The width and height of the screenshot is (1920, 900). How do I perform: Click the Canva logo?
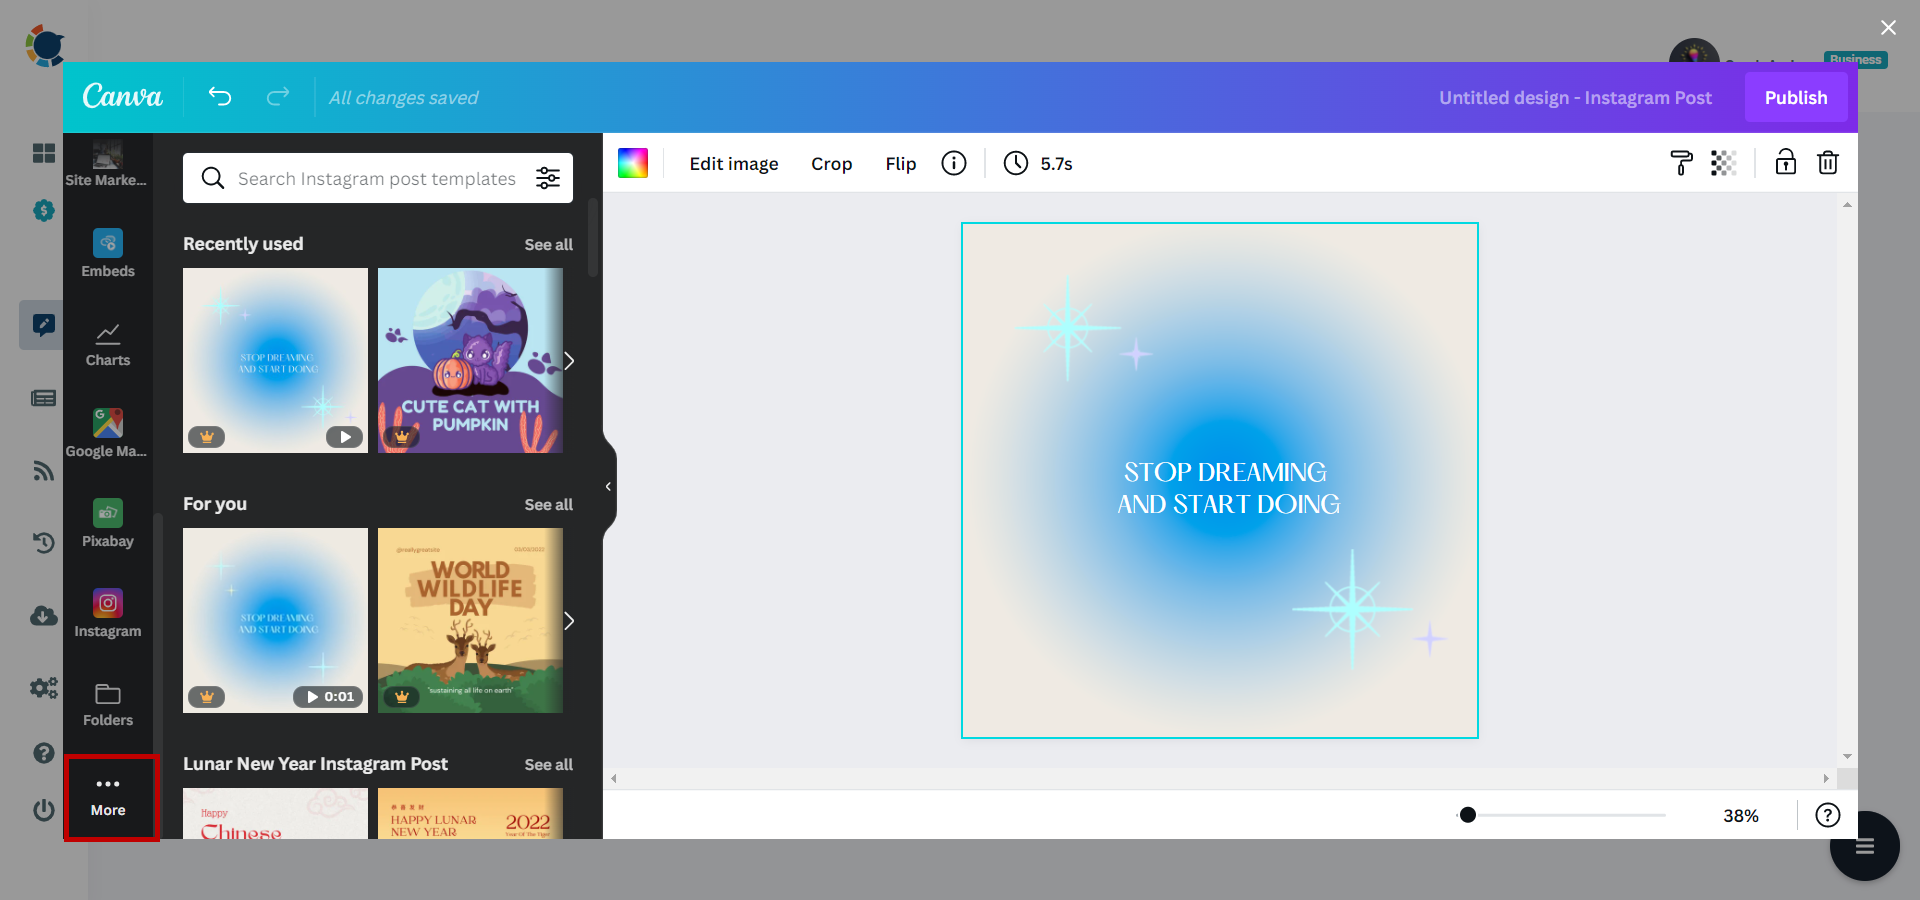pos(122,96)
